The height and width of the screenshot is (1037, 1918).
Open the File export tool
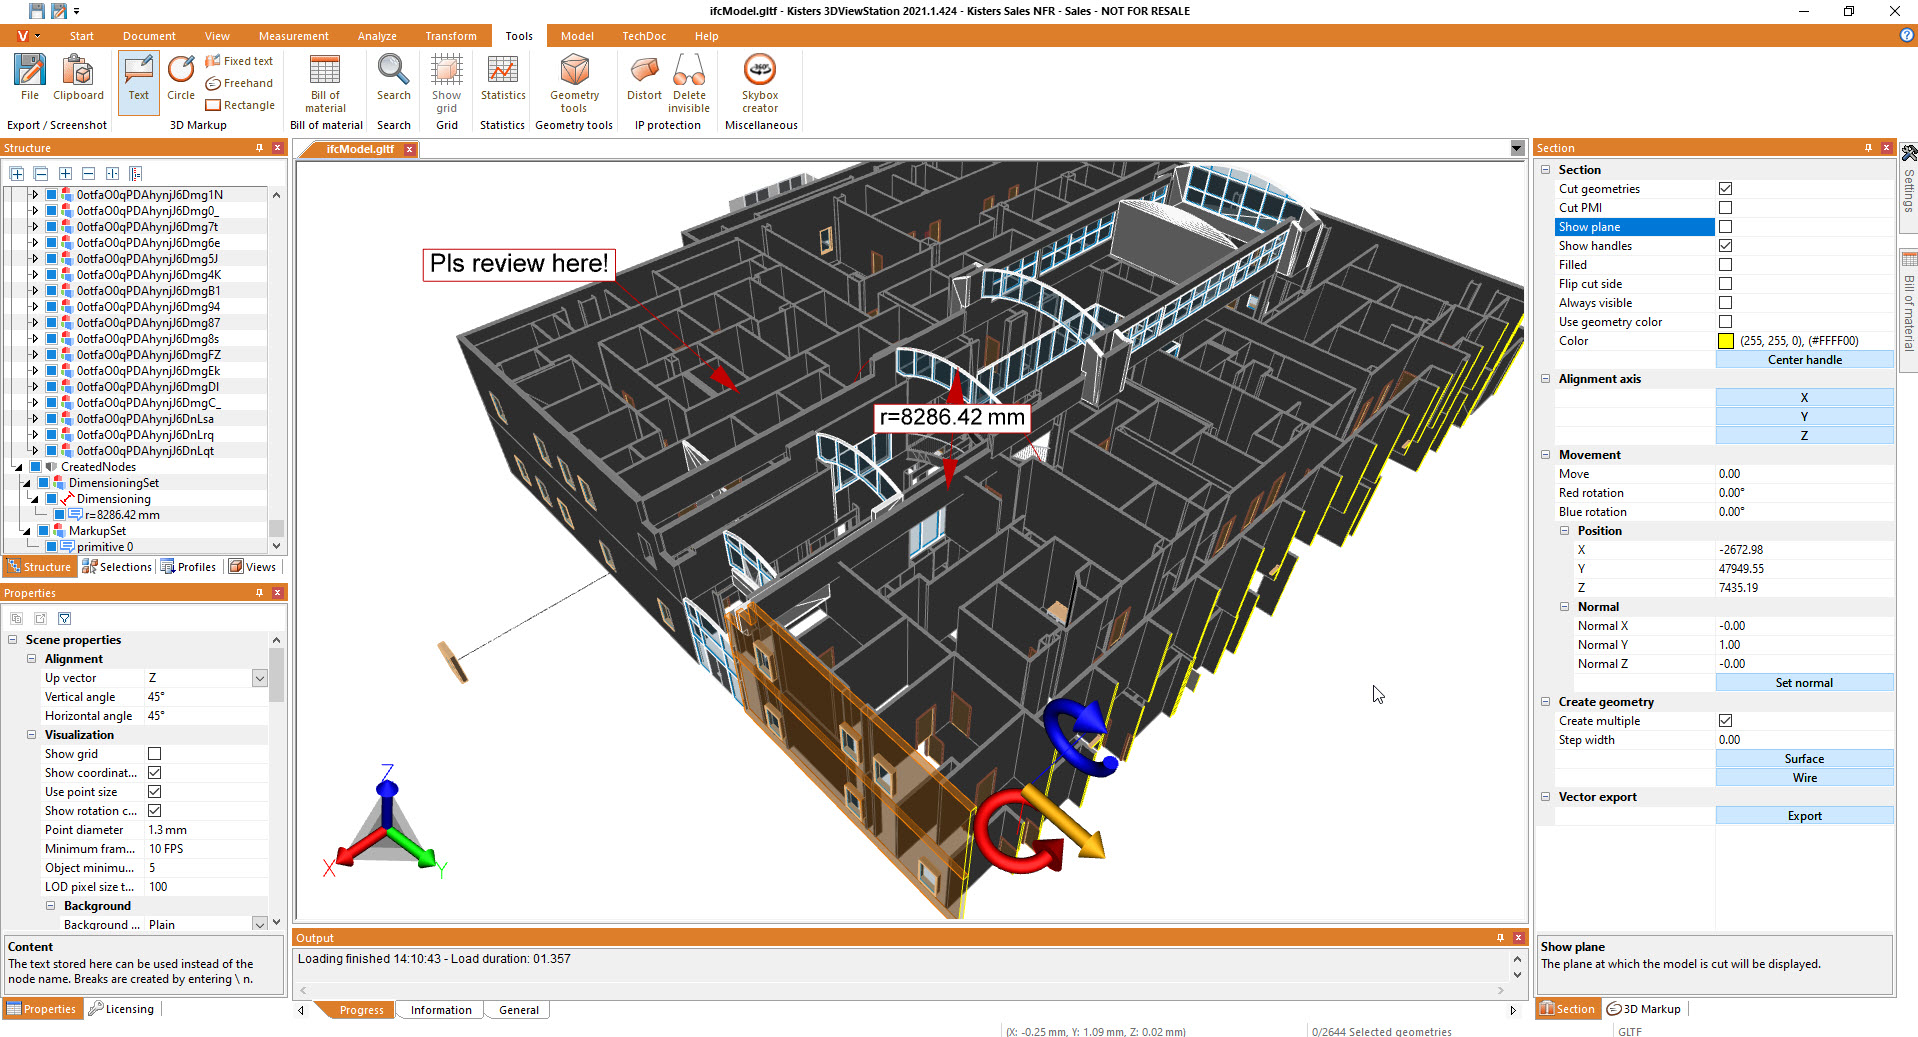click(x=30, y=78)
